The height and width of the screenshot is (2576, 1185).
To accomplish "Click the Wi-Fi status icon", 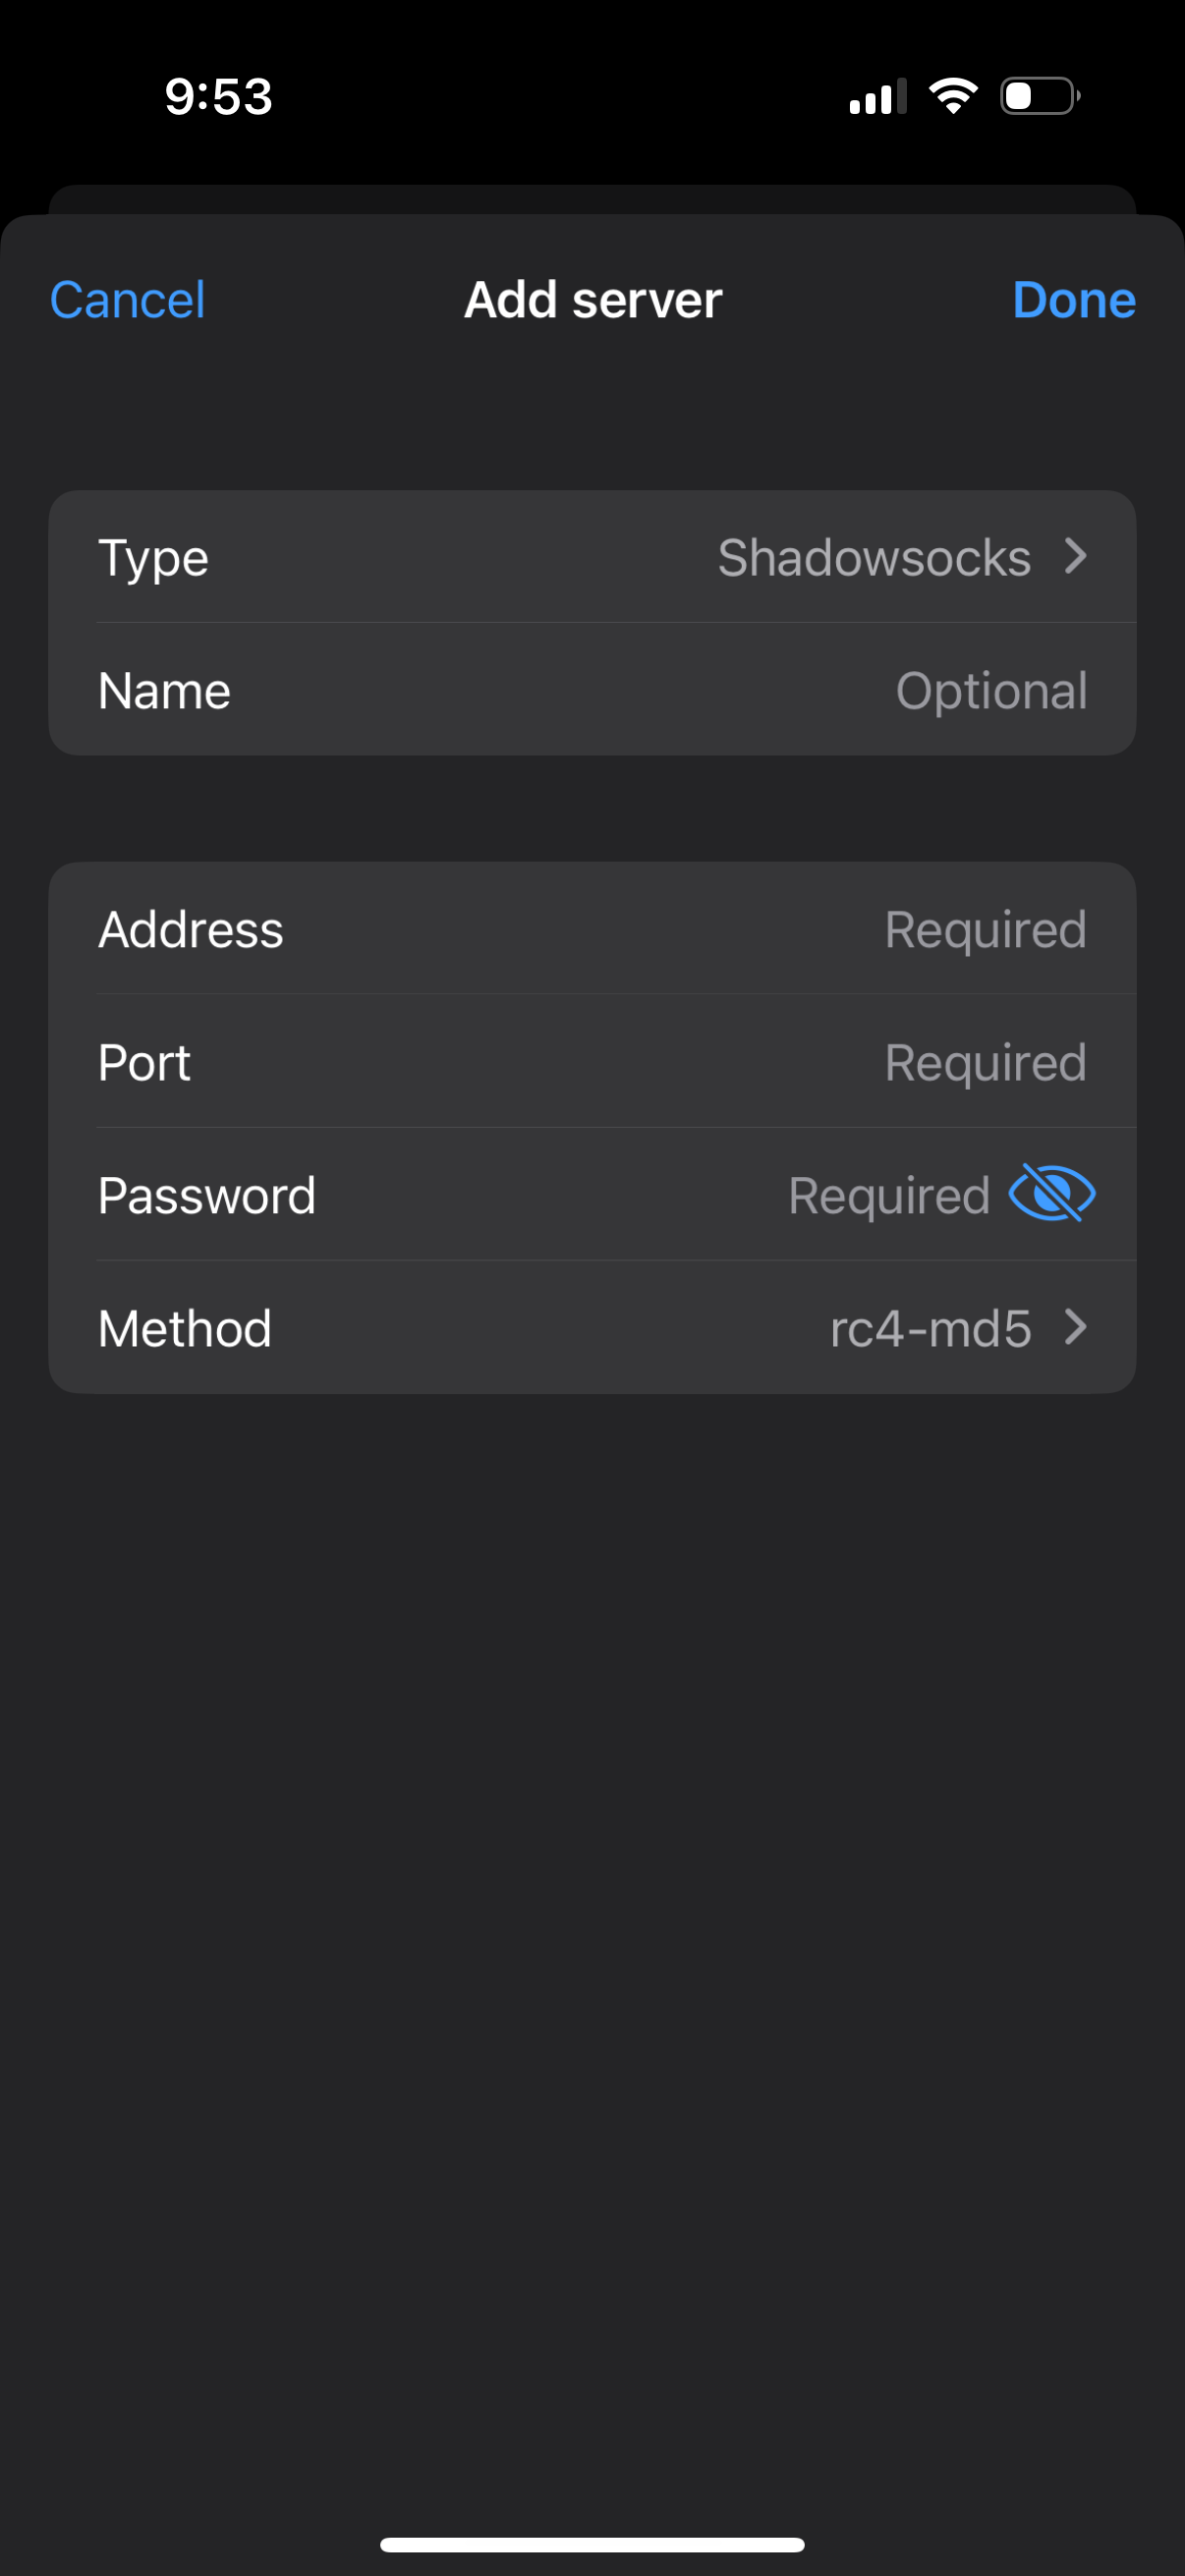I will click(951, 94).
